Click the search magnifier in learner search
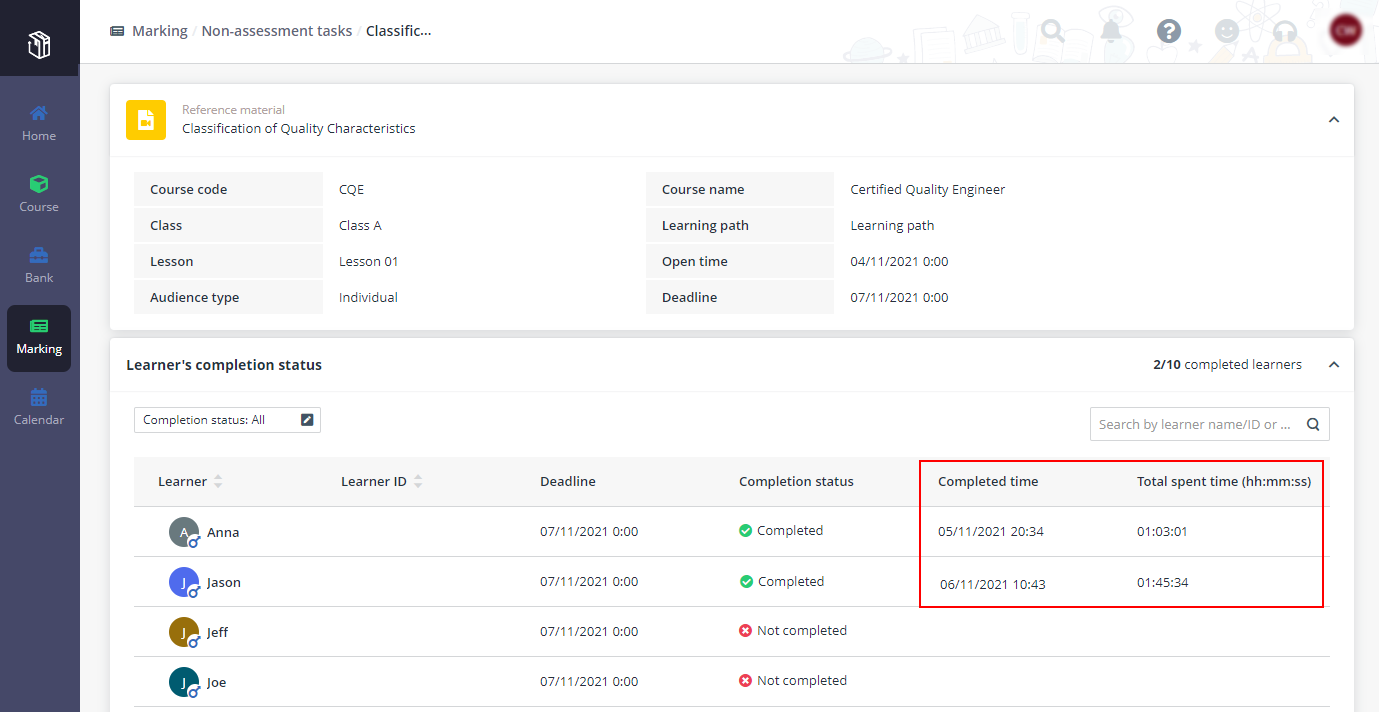Screen dimensions: 1379x712 (1313, 424)
